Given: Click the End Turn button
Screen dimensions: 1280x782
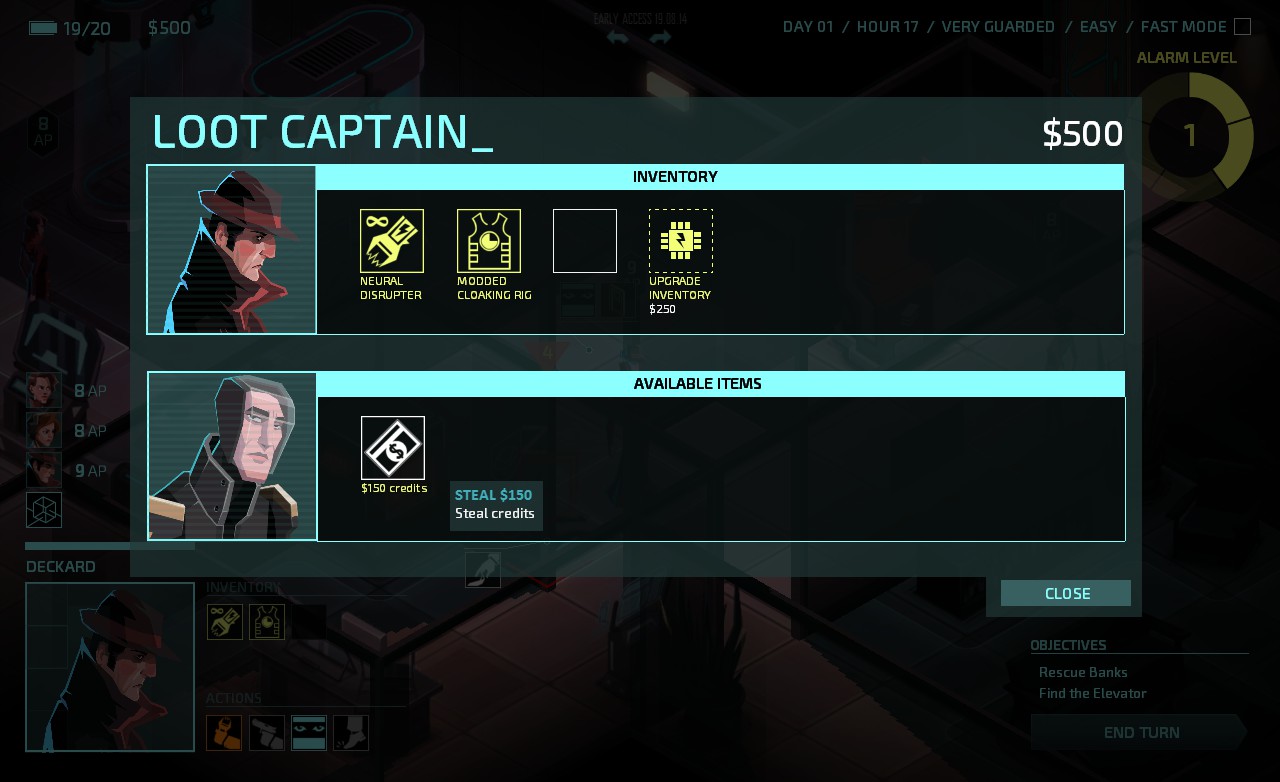Looking at the screenshot, I should (x=1140, y=732).
